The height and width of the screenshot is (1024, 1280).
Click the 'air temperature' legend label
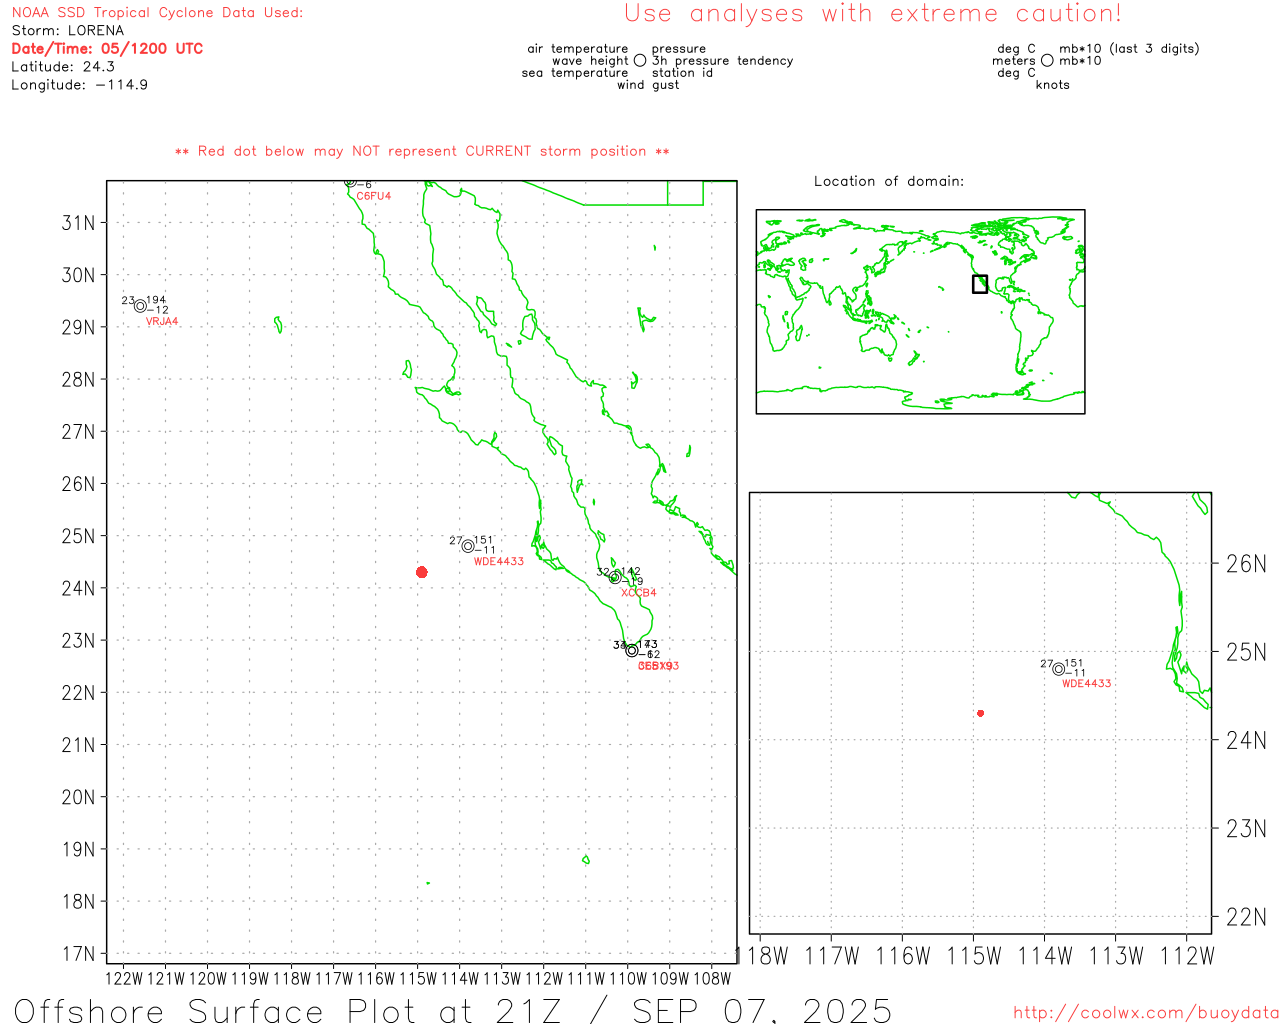(578, 49)
